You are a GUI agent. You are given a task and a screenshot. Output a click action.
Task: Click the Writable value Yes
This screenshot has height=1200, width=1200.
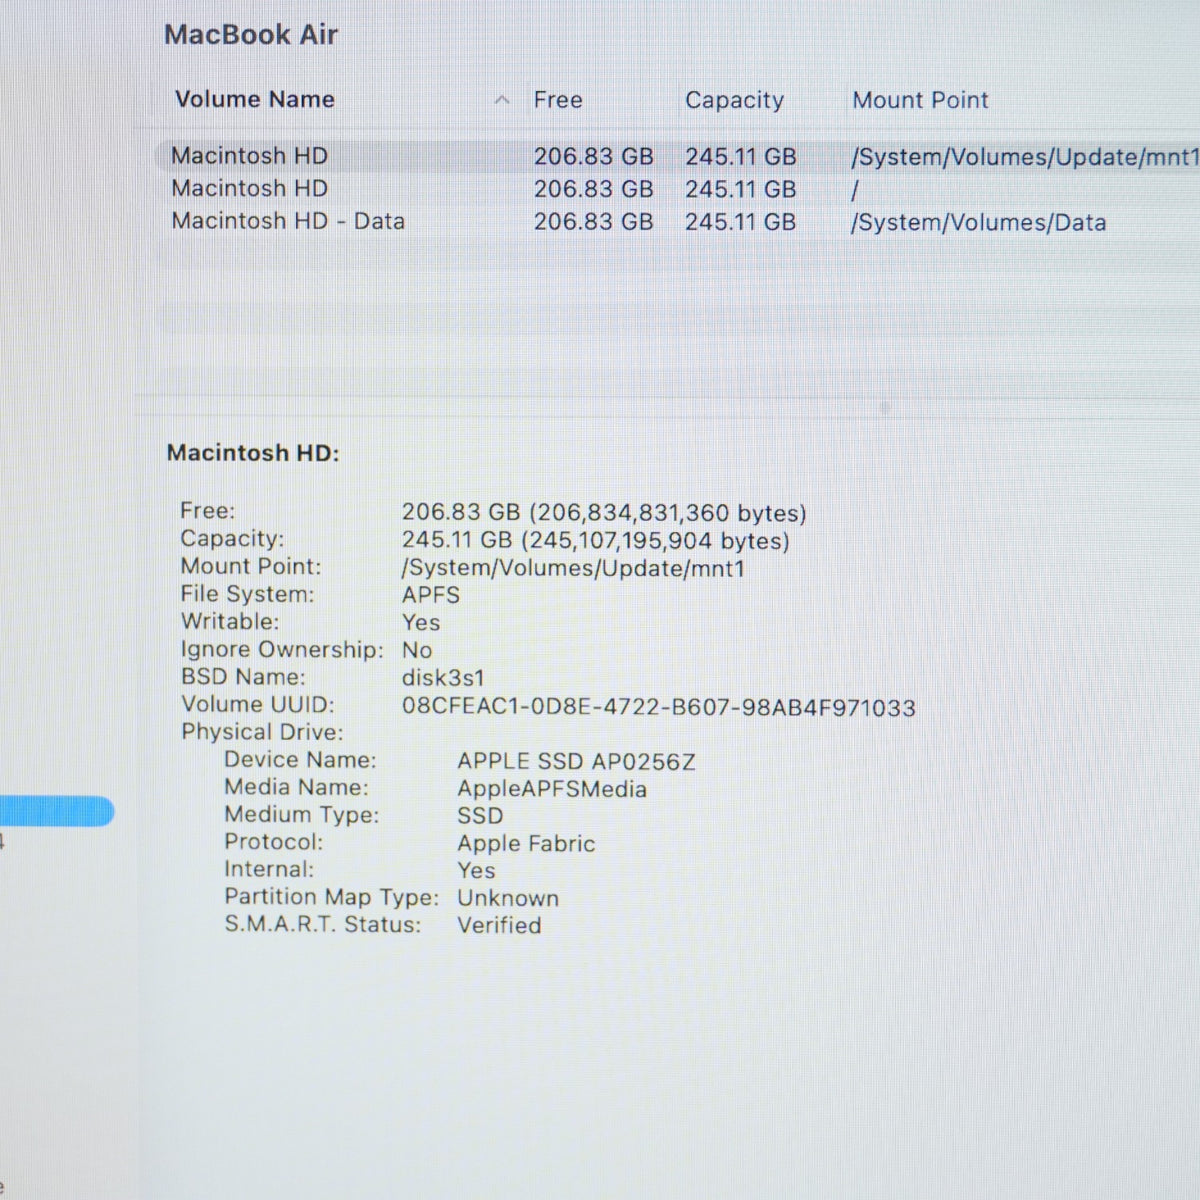421,622
